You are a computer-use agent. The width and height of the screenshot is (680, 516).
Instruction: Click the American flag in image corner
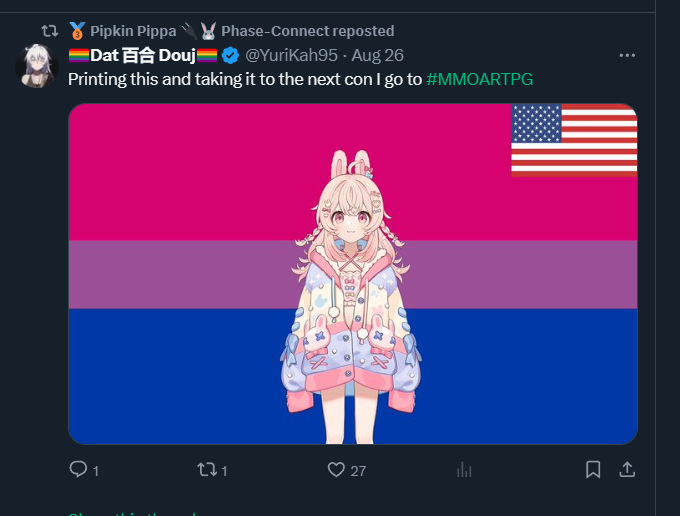click(x=574, y=140)
